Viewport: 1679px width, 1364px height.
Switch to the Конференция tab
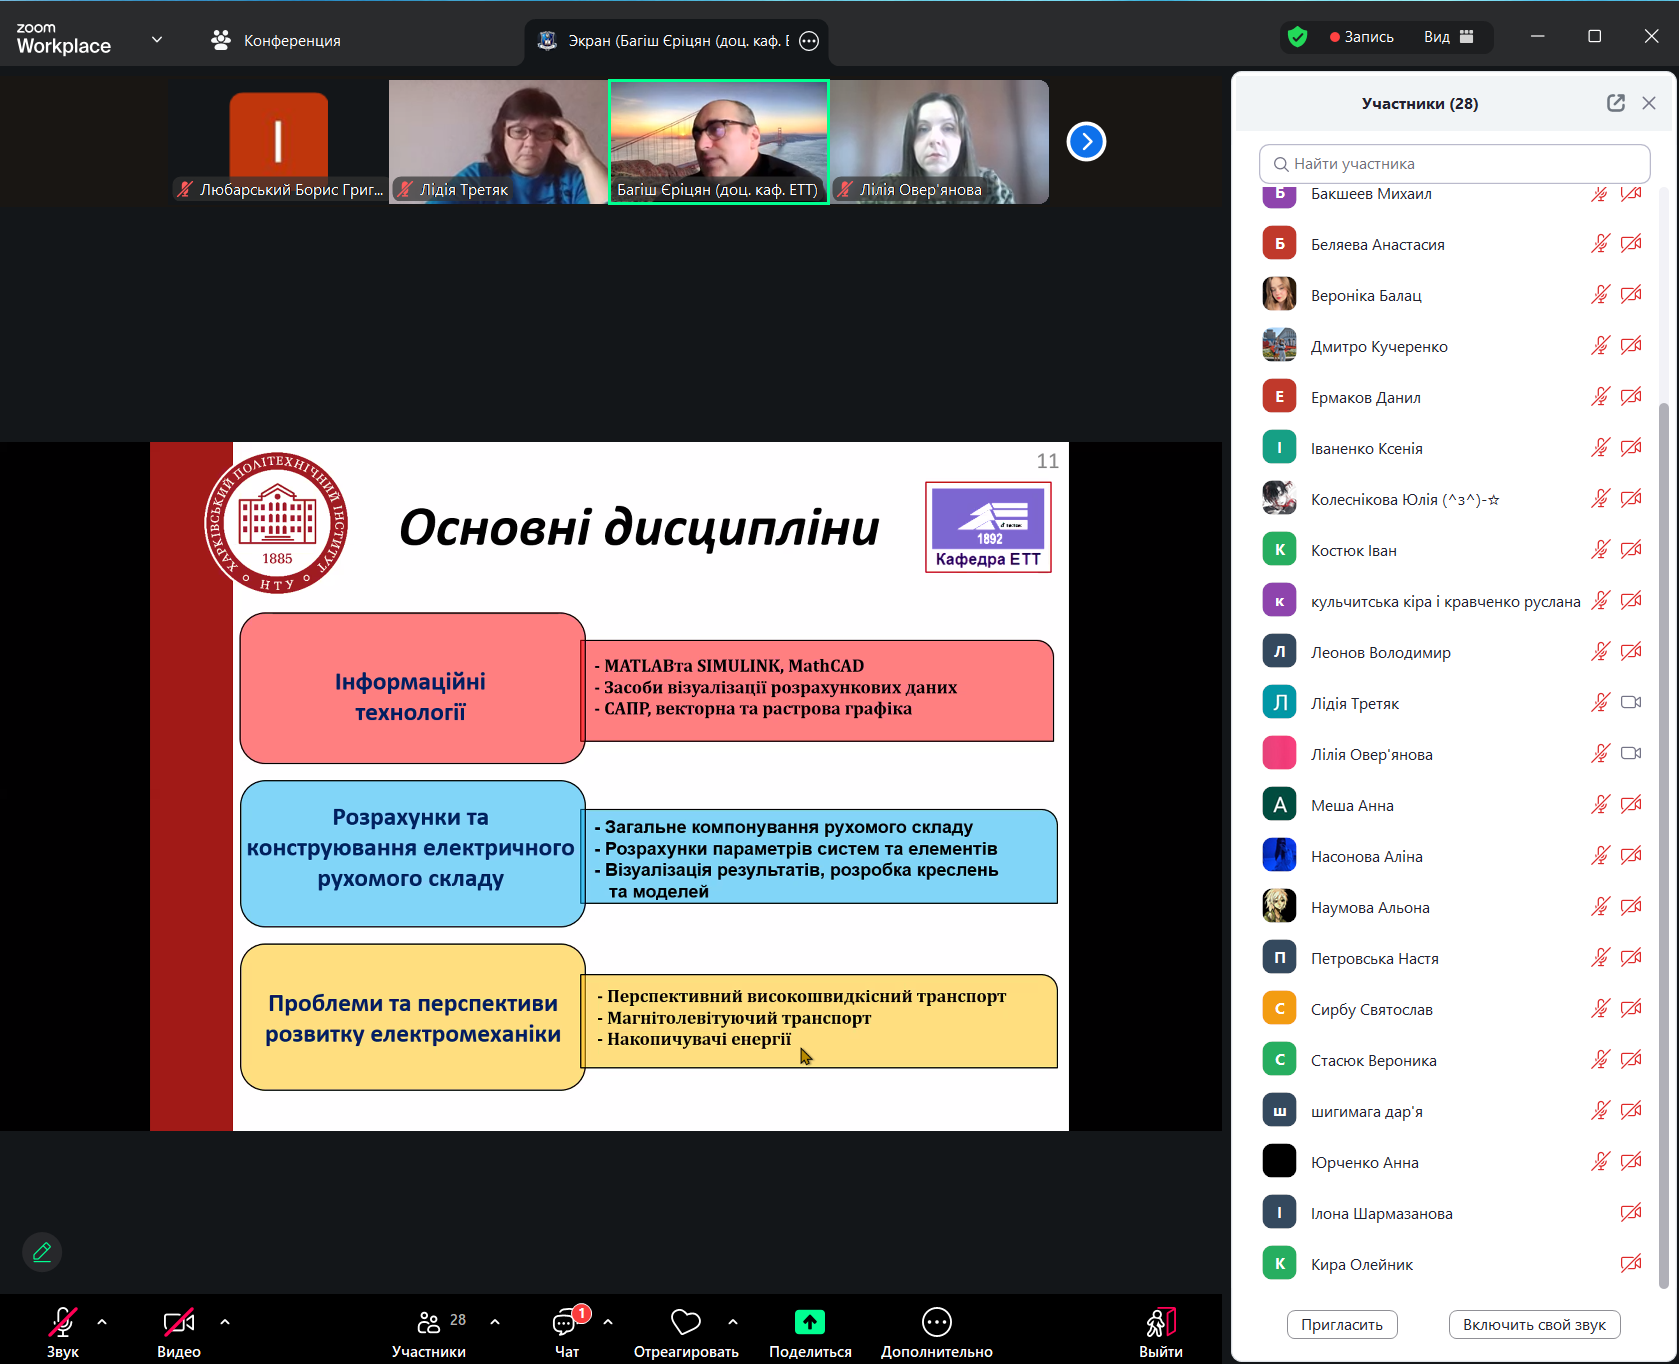click(x=276, y=40)
